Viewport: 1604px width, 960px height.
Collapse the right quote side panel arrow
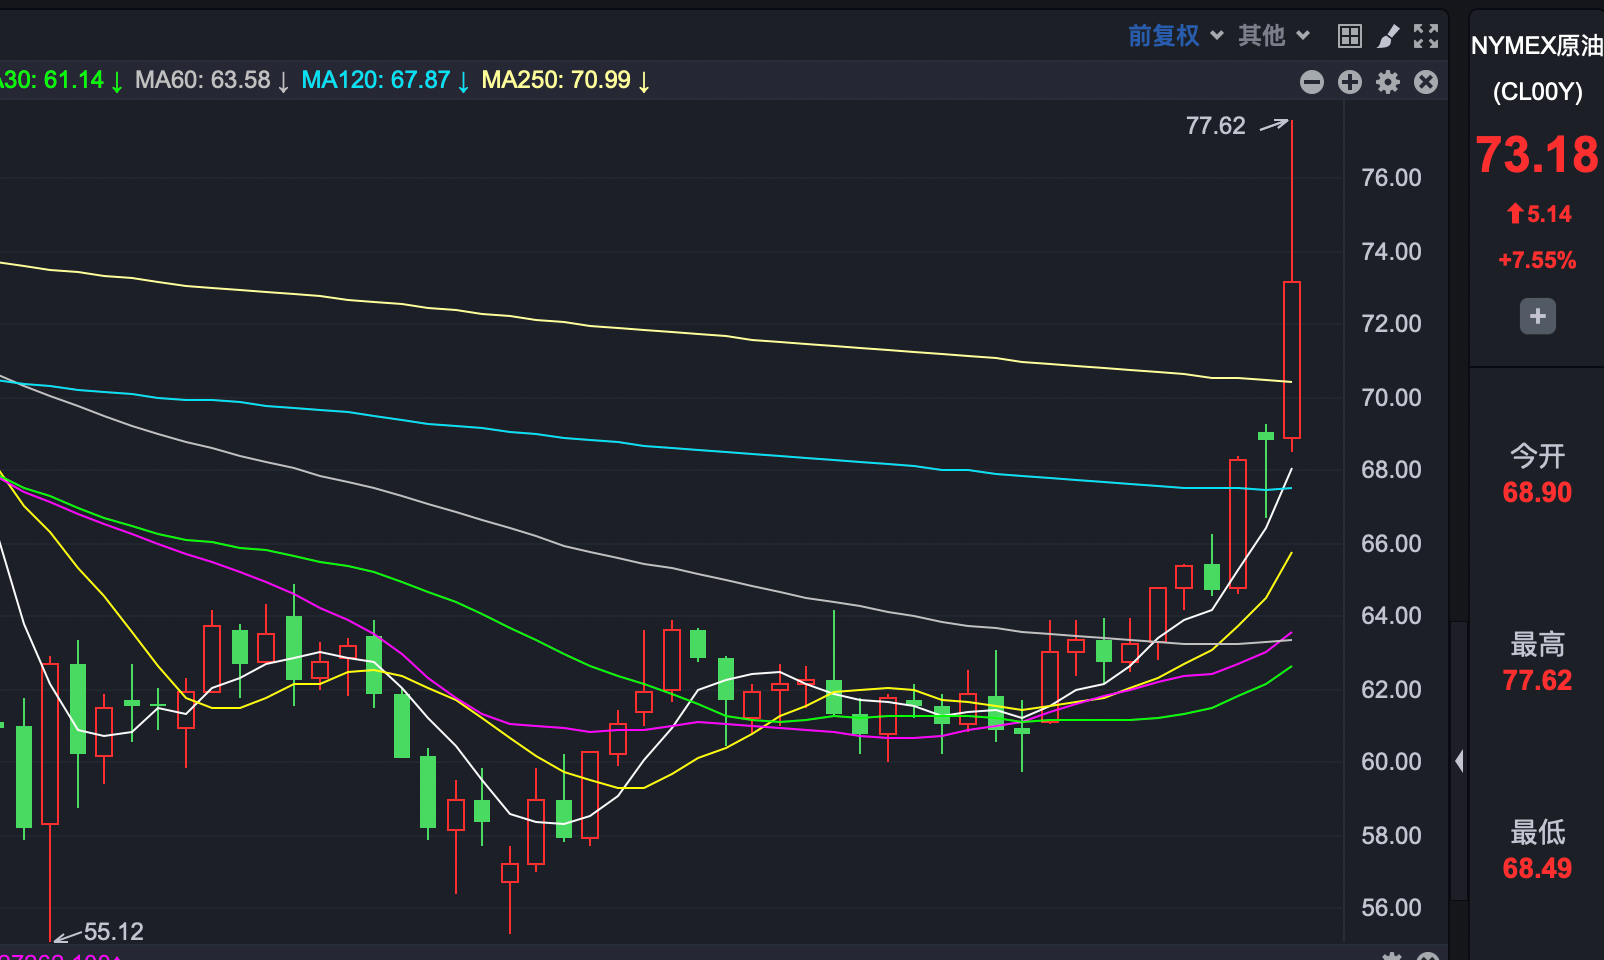point(1460,761)
